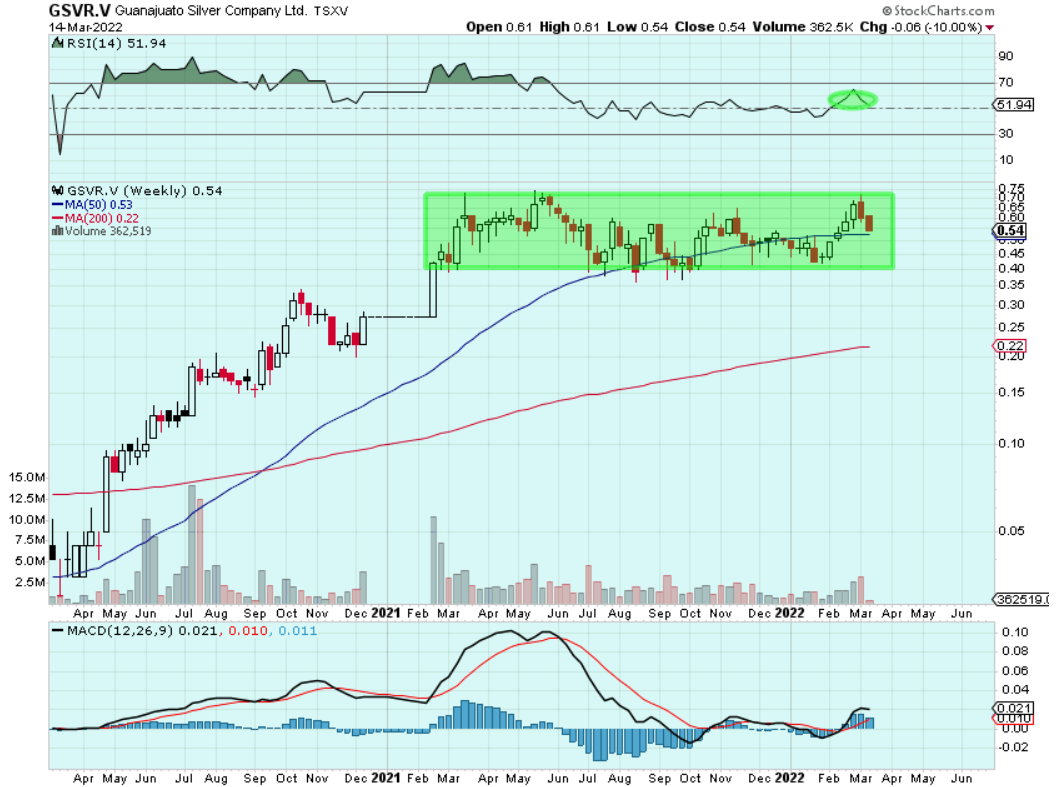
Task: Click the bold 2022 label below the MACD panel
Action: [789, 778]
